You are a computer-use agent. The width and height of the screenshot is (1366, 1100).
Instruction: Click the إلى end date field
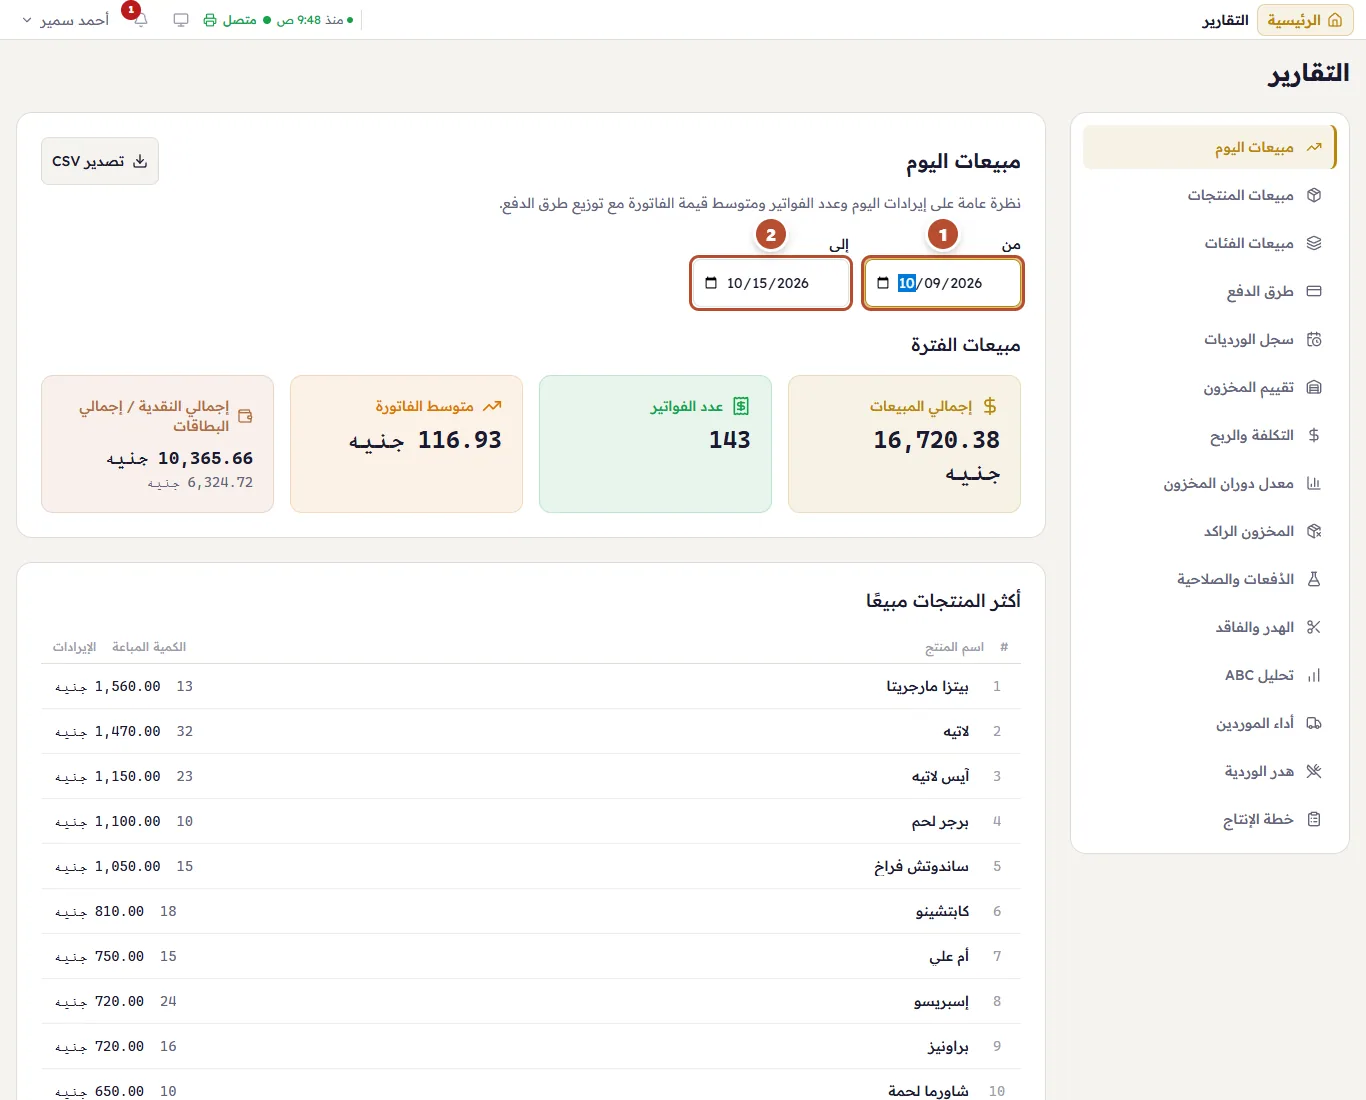point(770,283)
